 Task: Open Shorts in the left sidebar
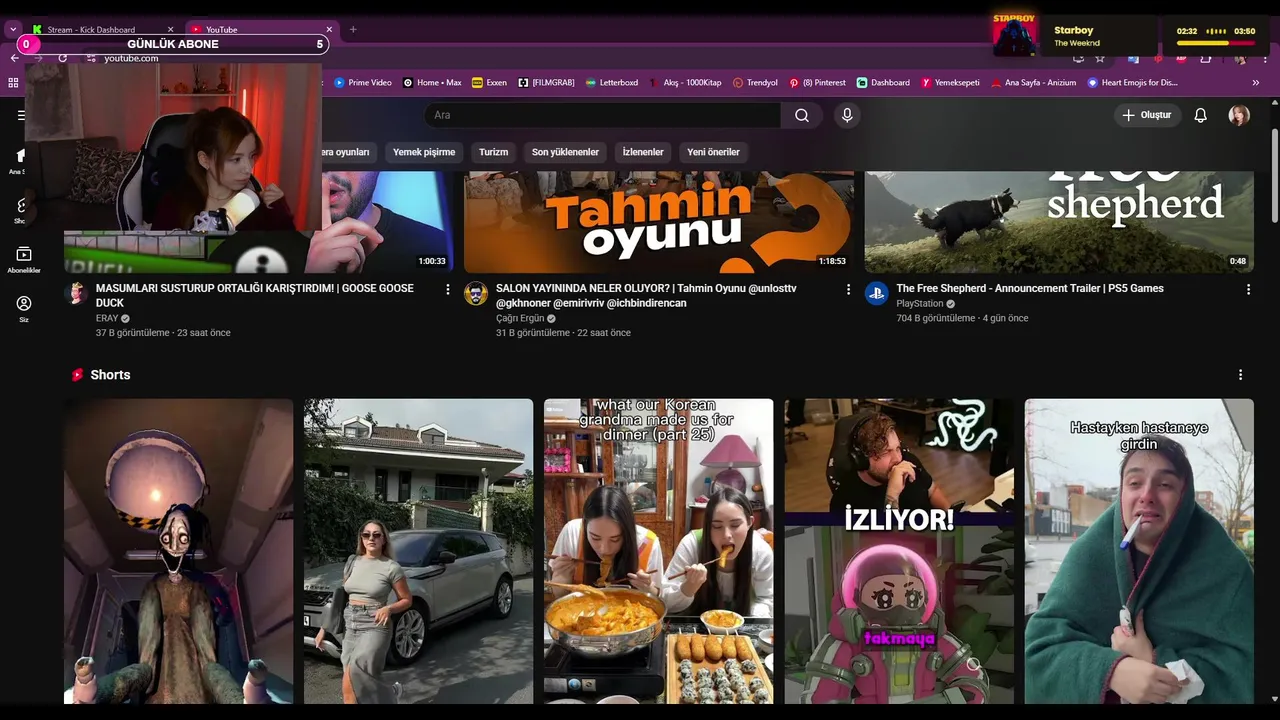coord(21,210)
